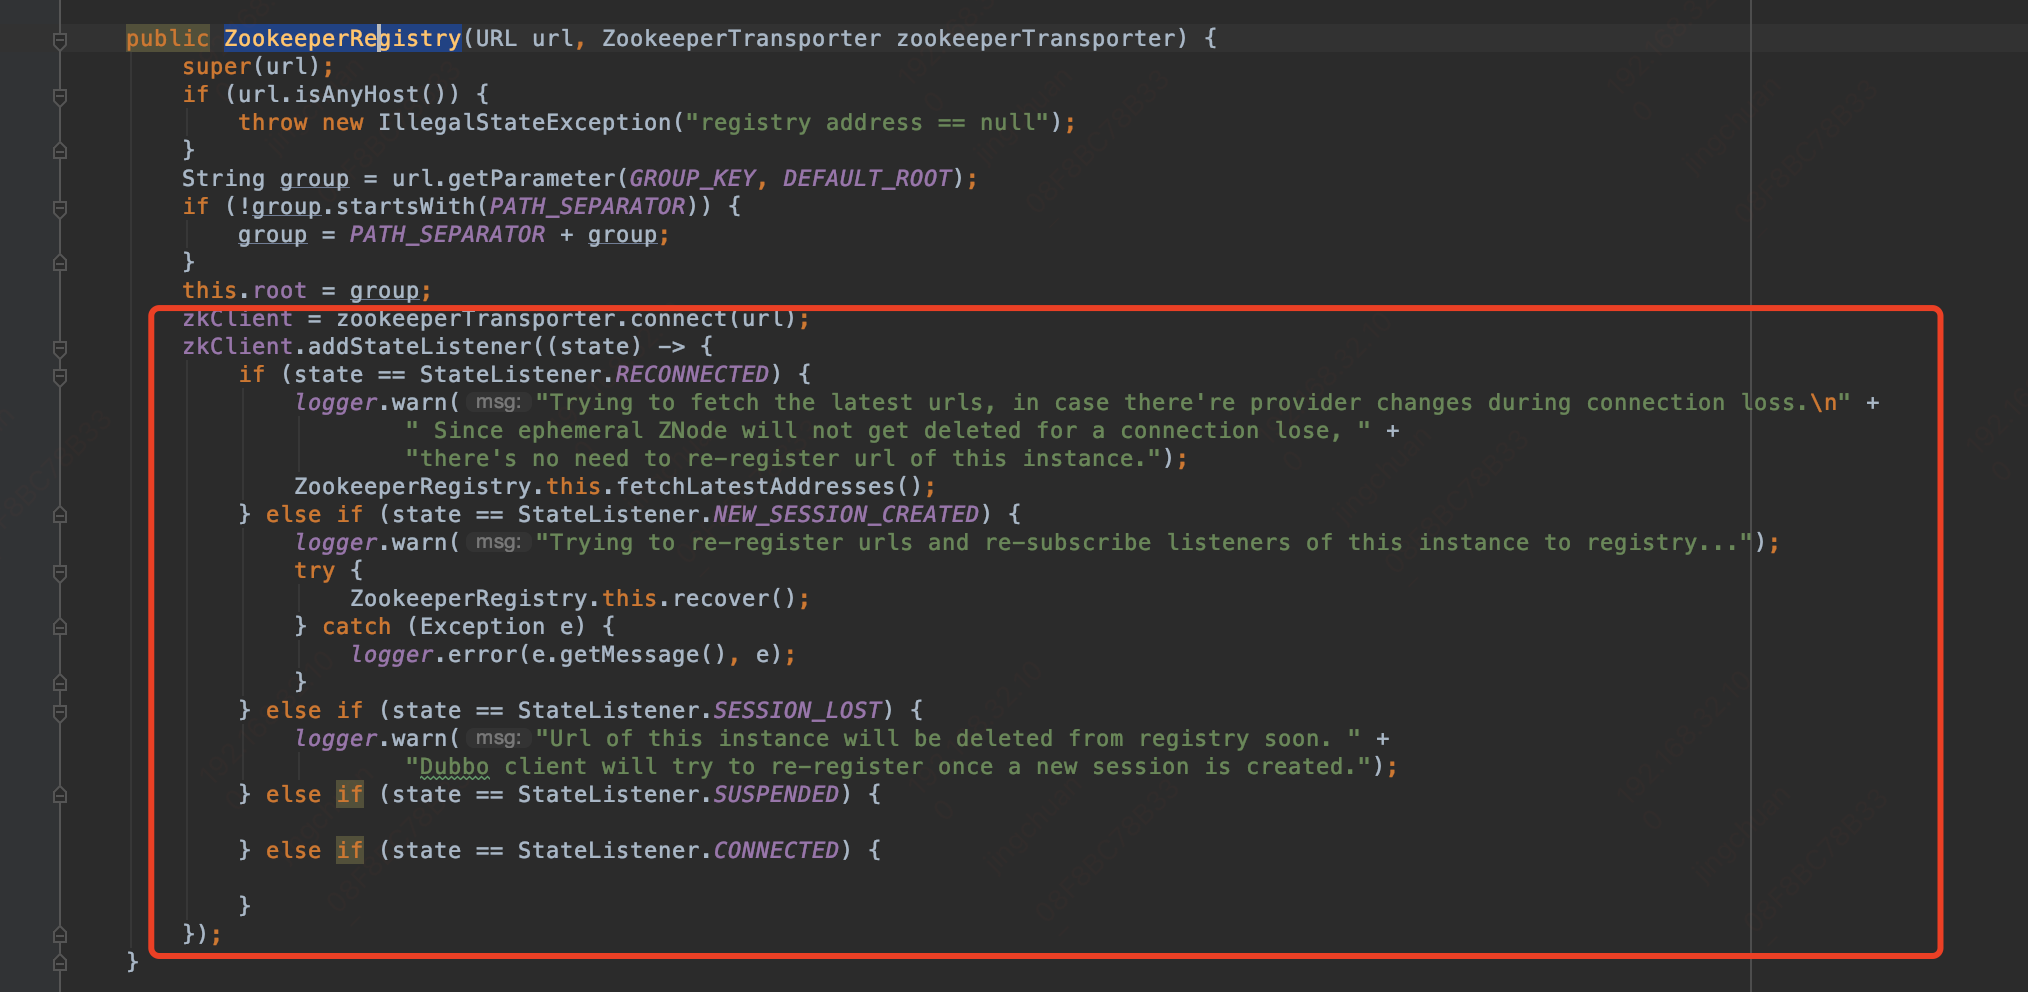Click the NEW_SESSION_CREATED constant
2028x992 pixels.
(x=846, y=514)
